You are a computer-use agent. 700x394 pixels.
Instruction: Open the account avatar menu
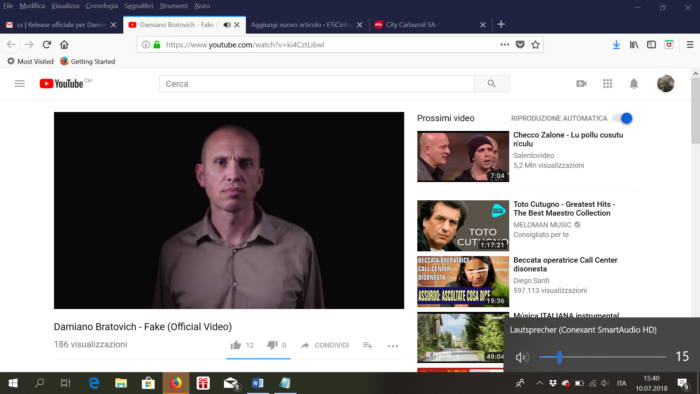tap(666, 83)
